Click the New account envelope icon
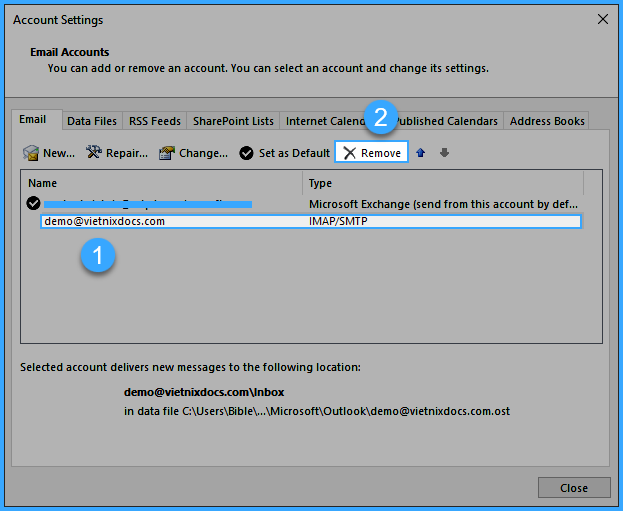The image size is (623, 511). tap(31, 153)
